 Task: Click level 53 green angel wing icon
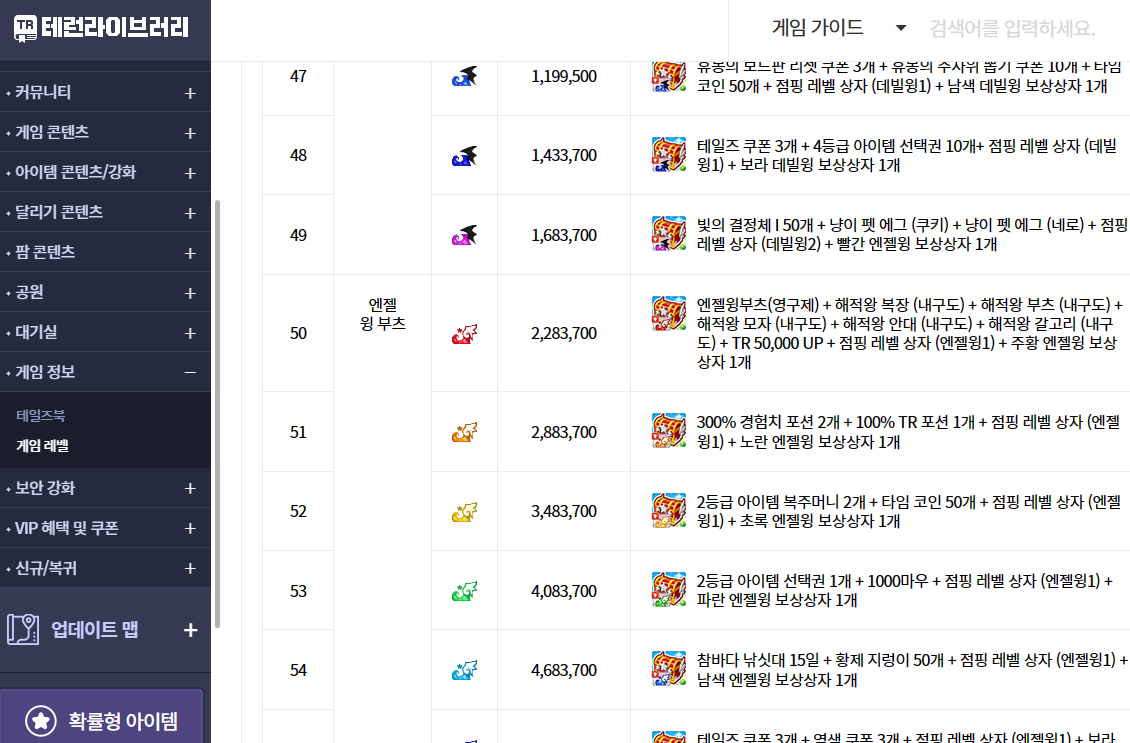(464, 591)
